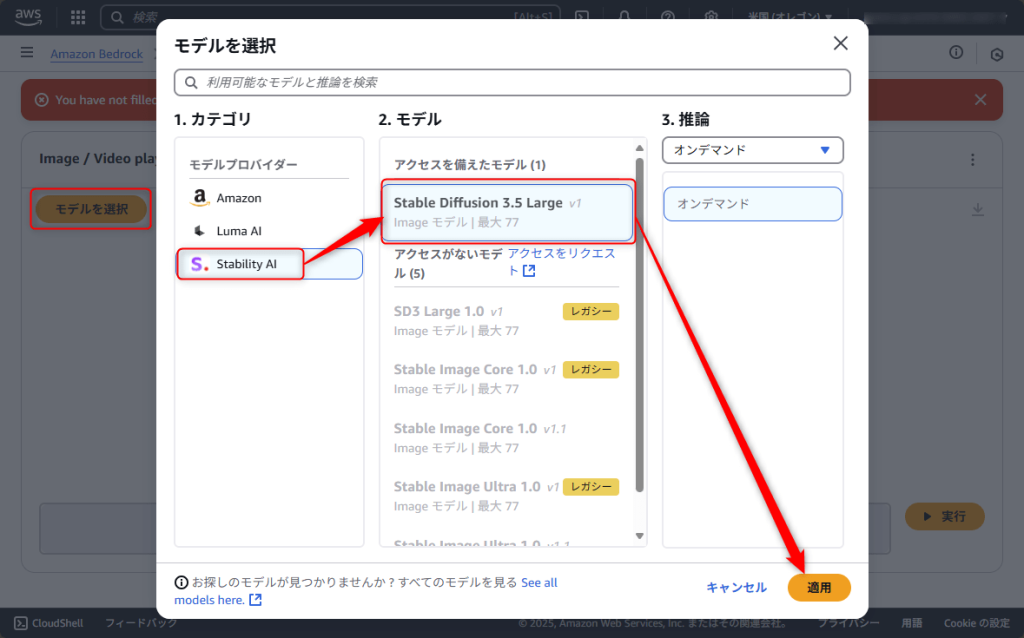This screenshot has height=638, width=1024.
Task: Click the 実行 run button
Action: coord(944,516)
